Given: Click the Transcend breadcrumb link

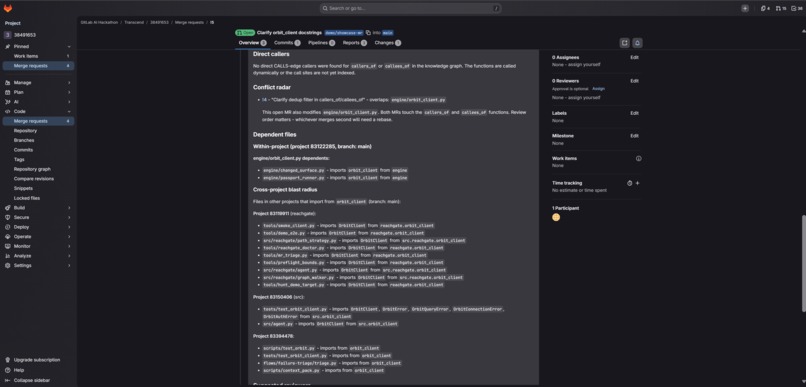Looking at the screenshot, I should click(x=135, y=23).
